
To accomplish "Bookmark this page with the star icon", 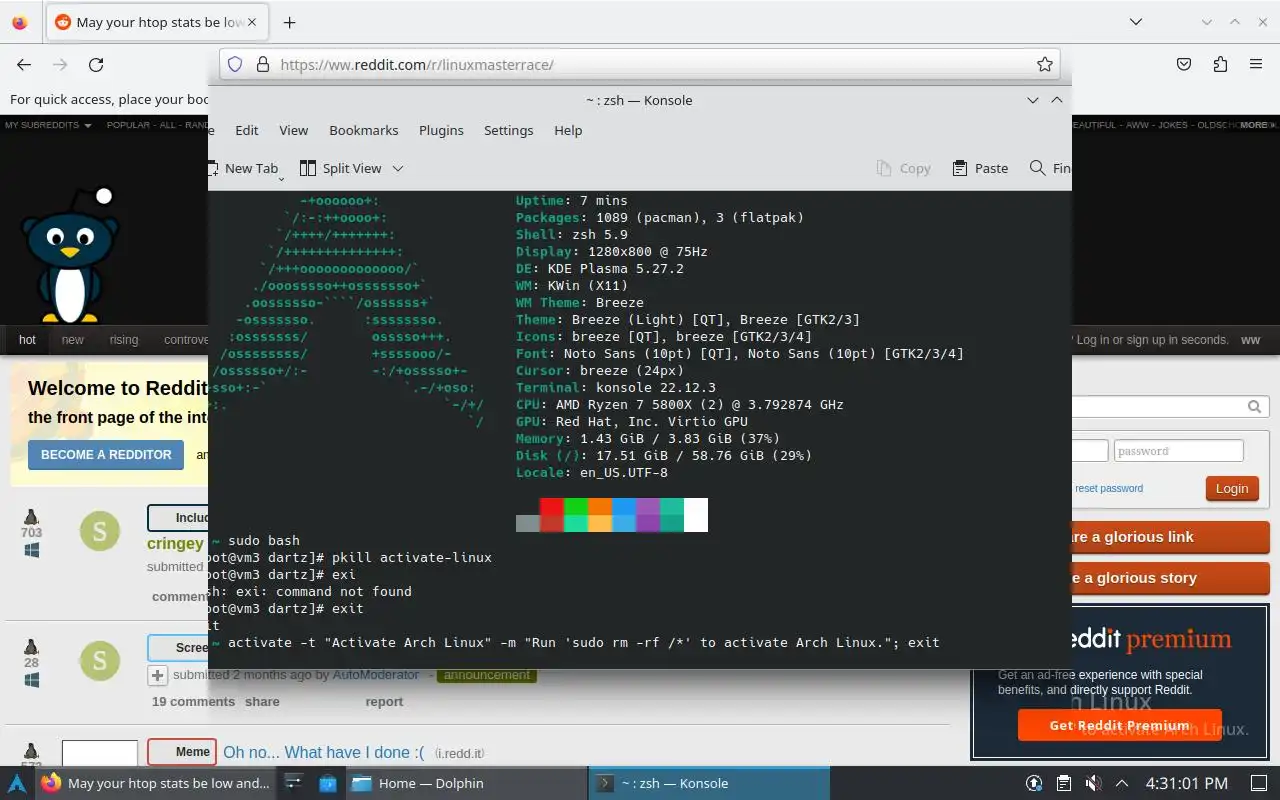I will pos(1045,64).
